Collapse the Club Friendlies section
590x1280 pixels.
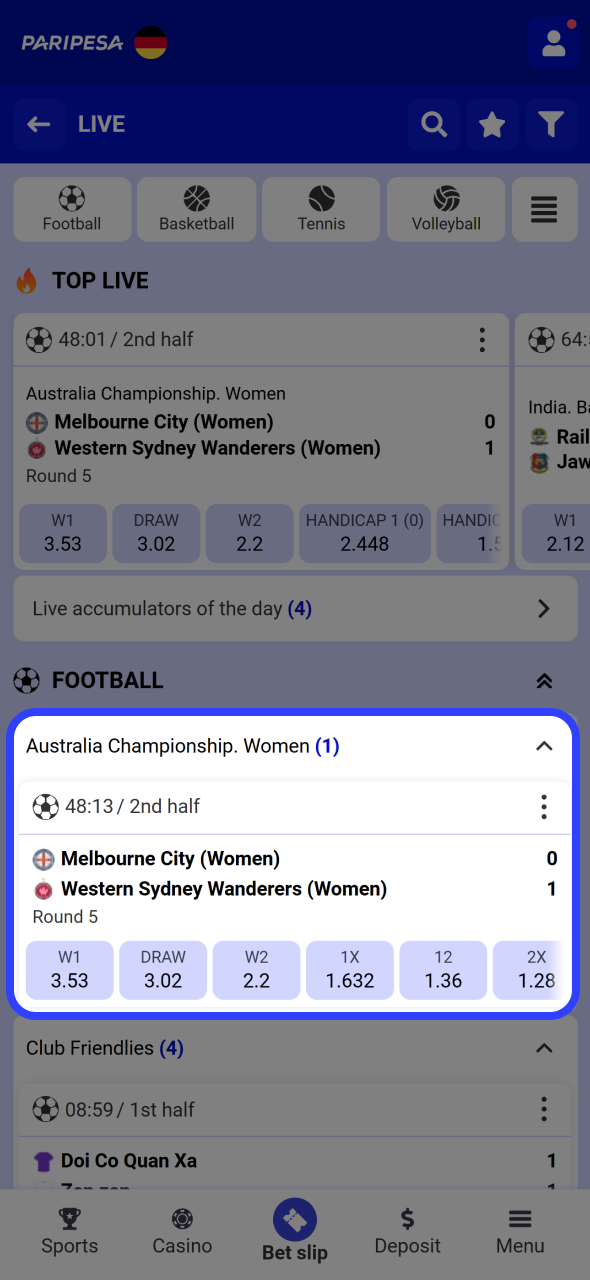tap(543, 1048)
